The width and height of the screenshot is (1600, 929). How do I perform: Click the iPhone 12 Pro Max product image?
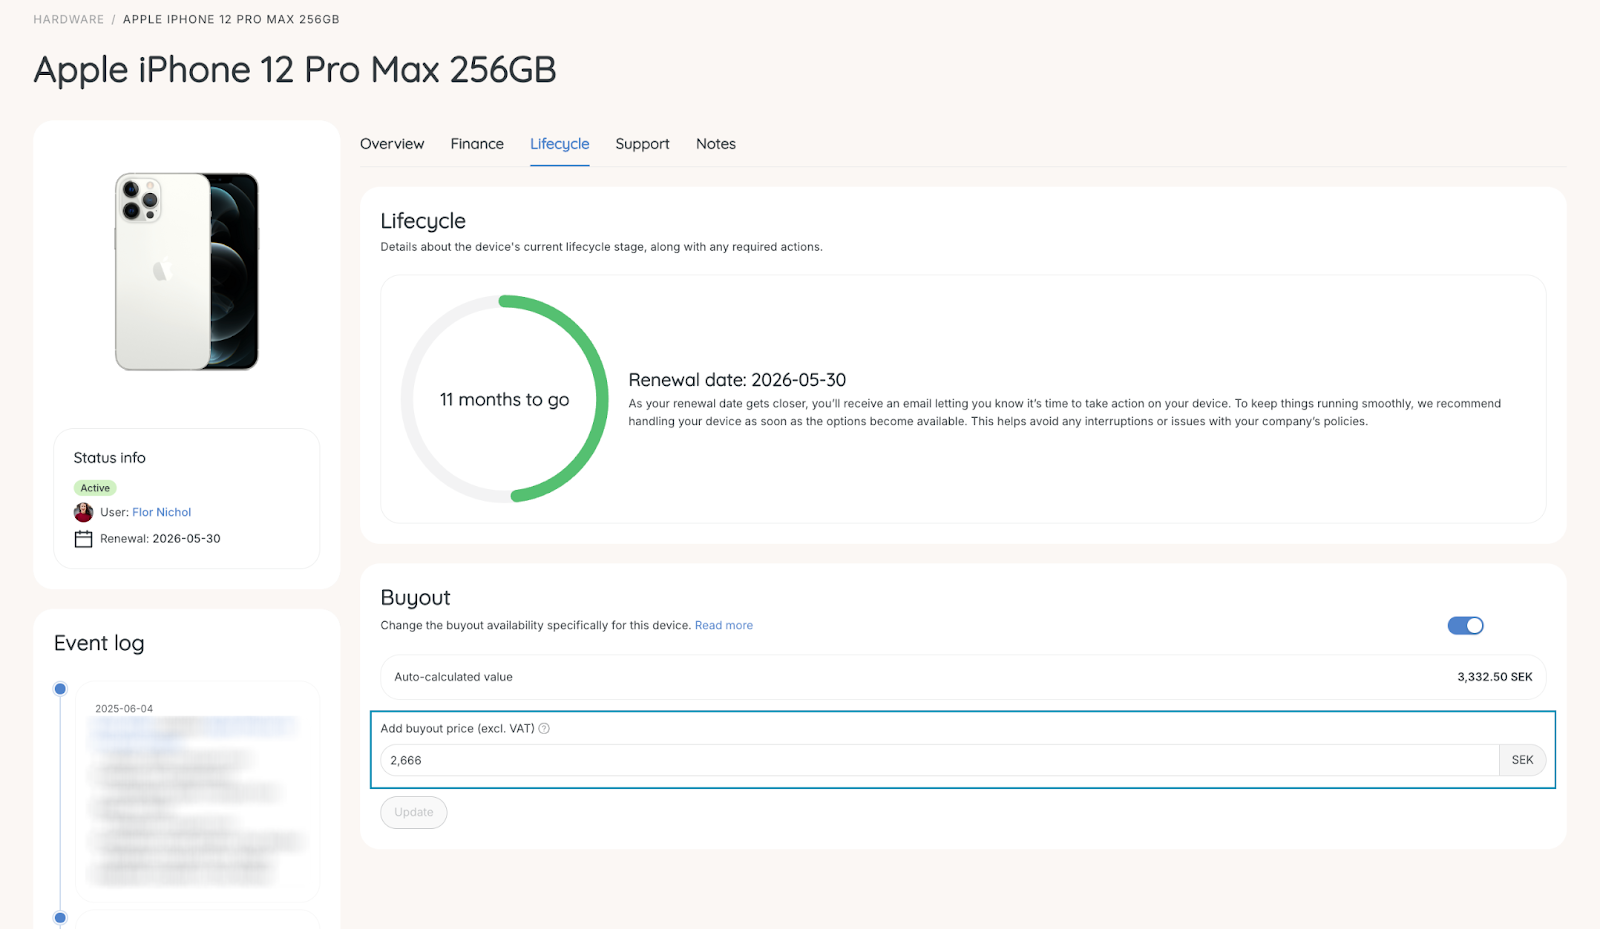[x=187, y=271]
